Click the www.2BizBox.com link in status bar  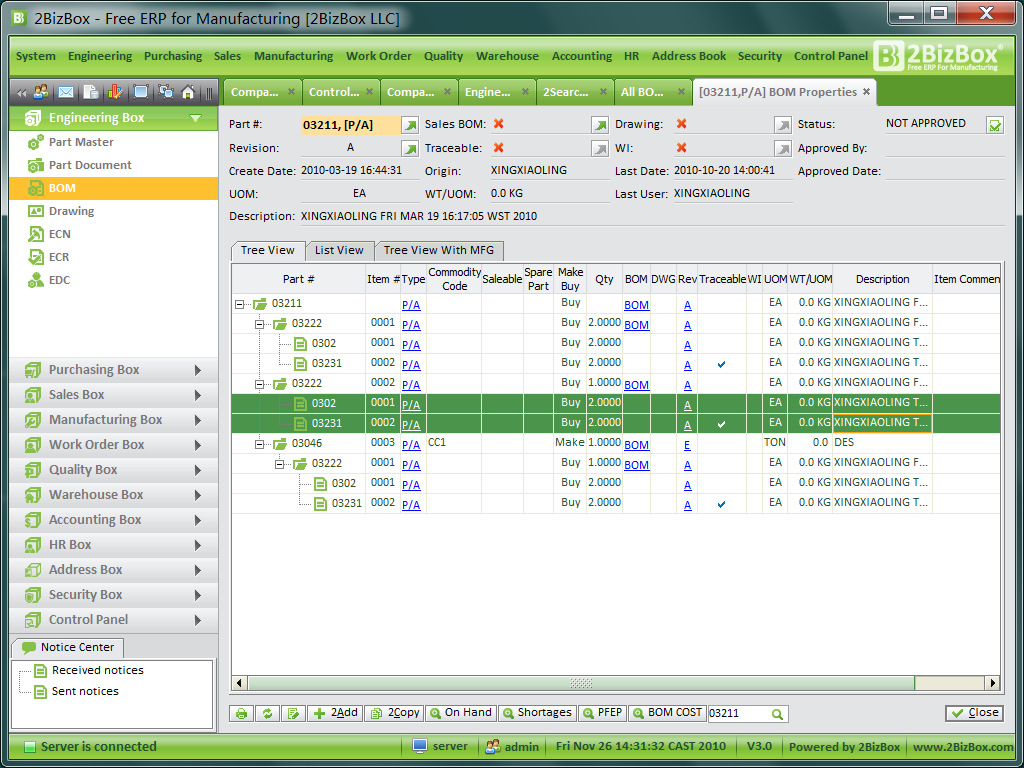click(963, 747)
